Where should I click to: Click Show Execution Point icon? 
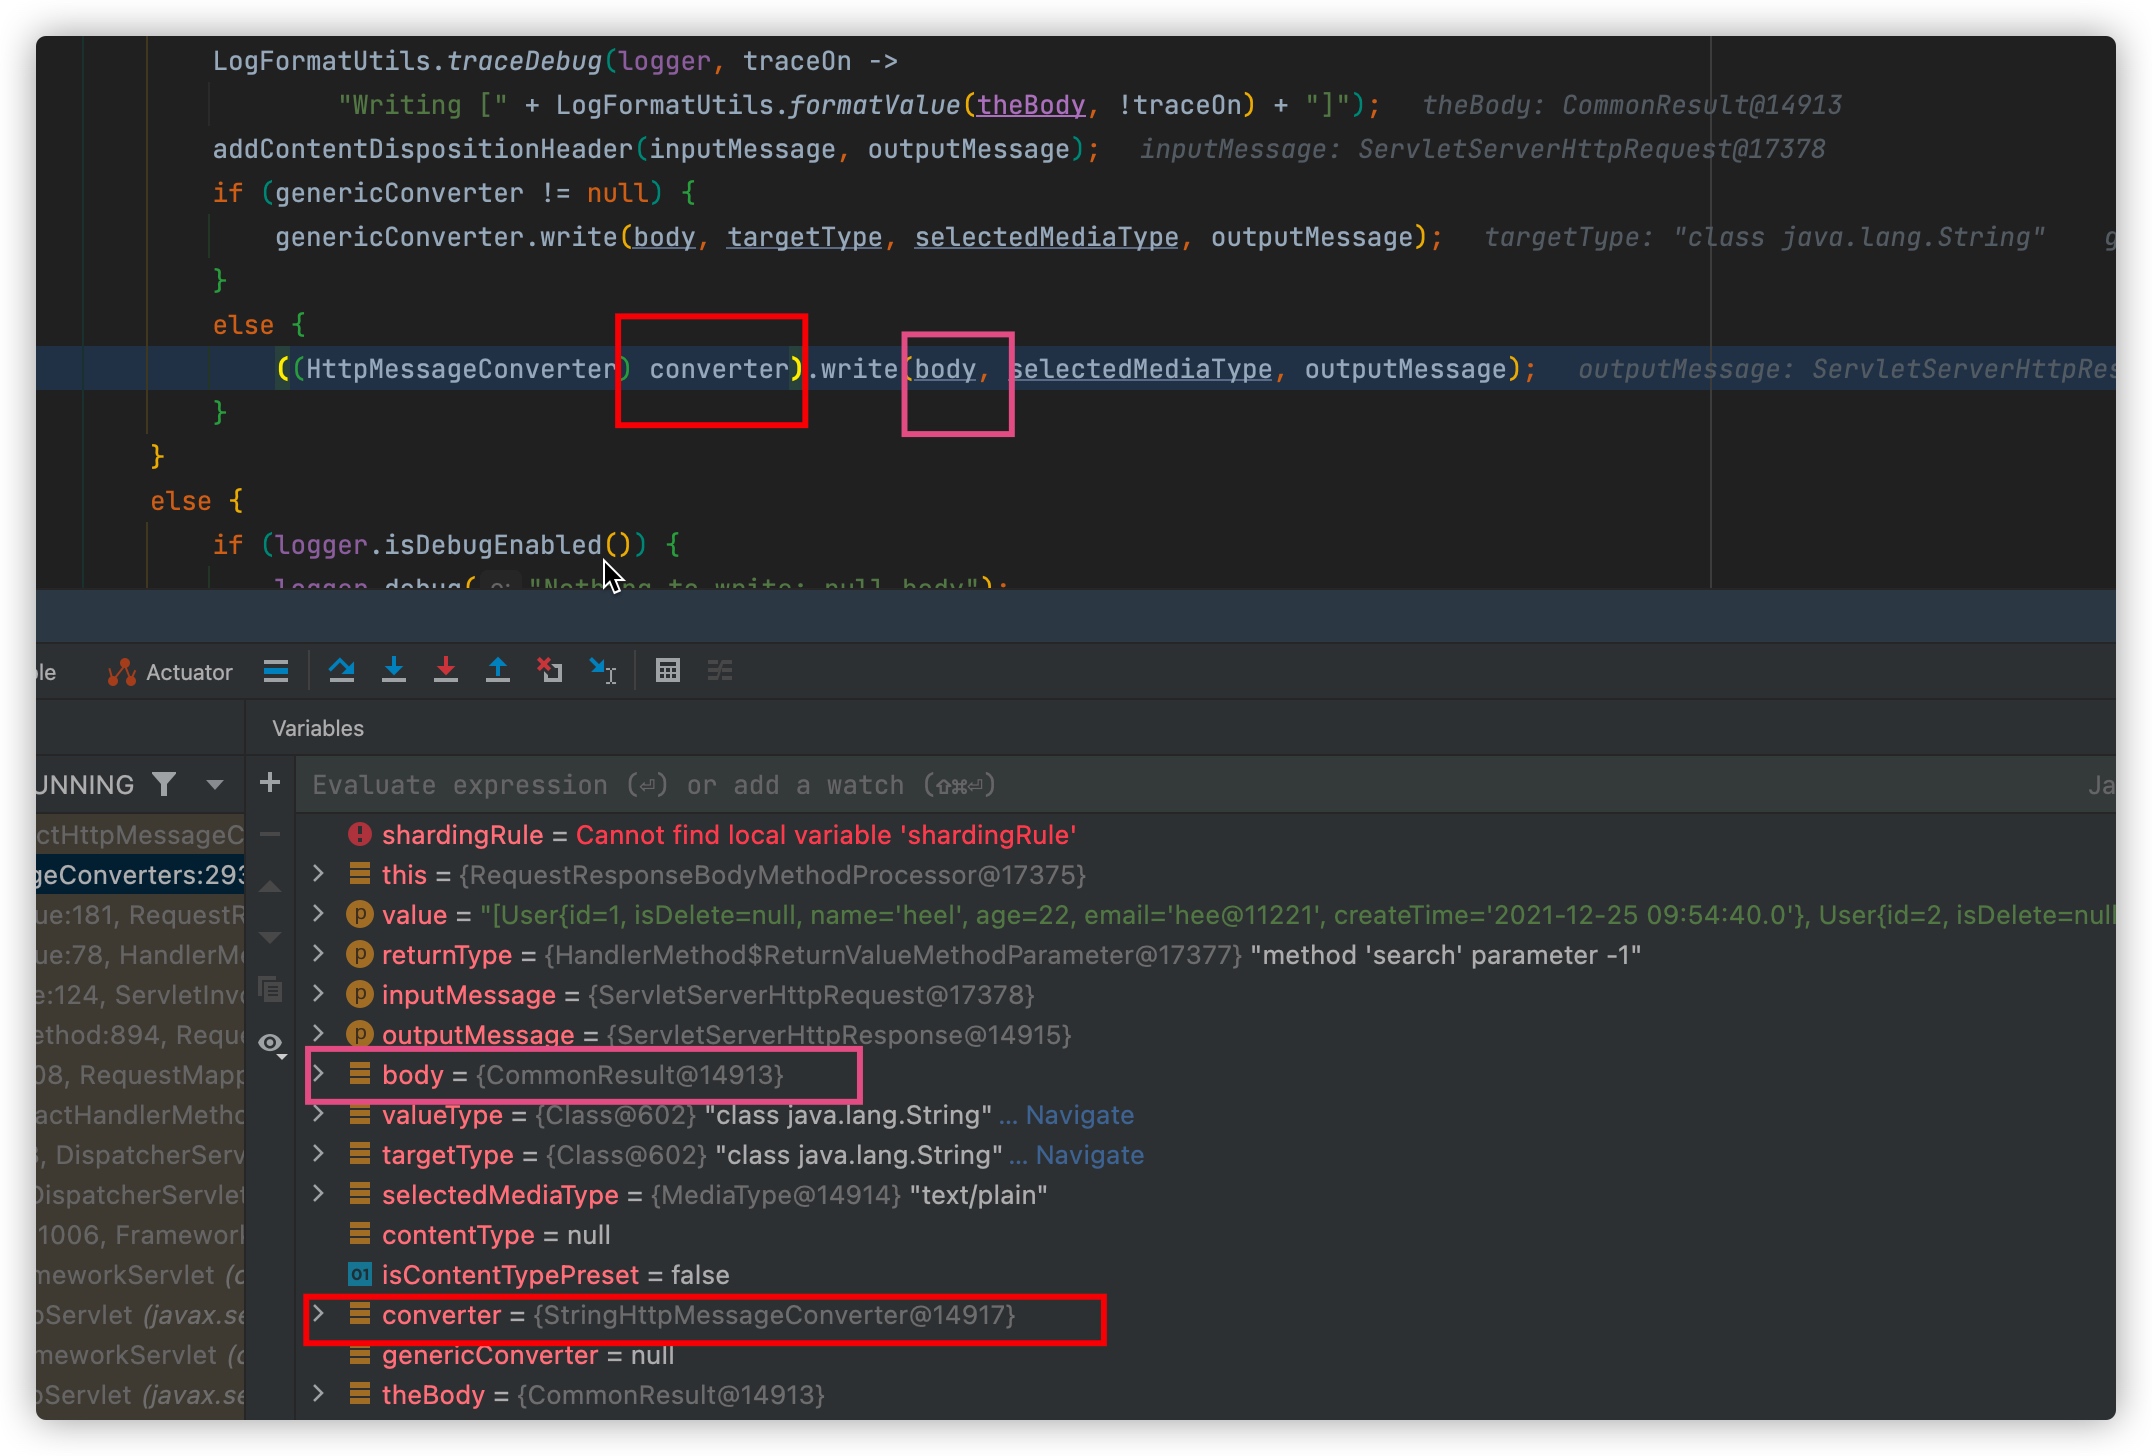(276, 670)
